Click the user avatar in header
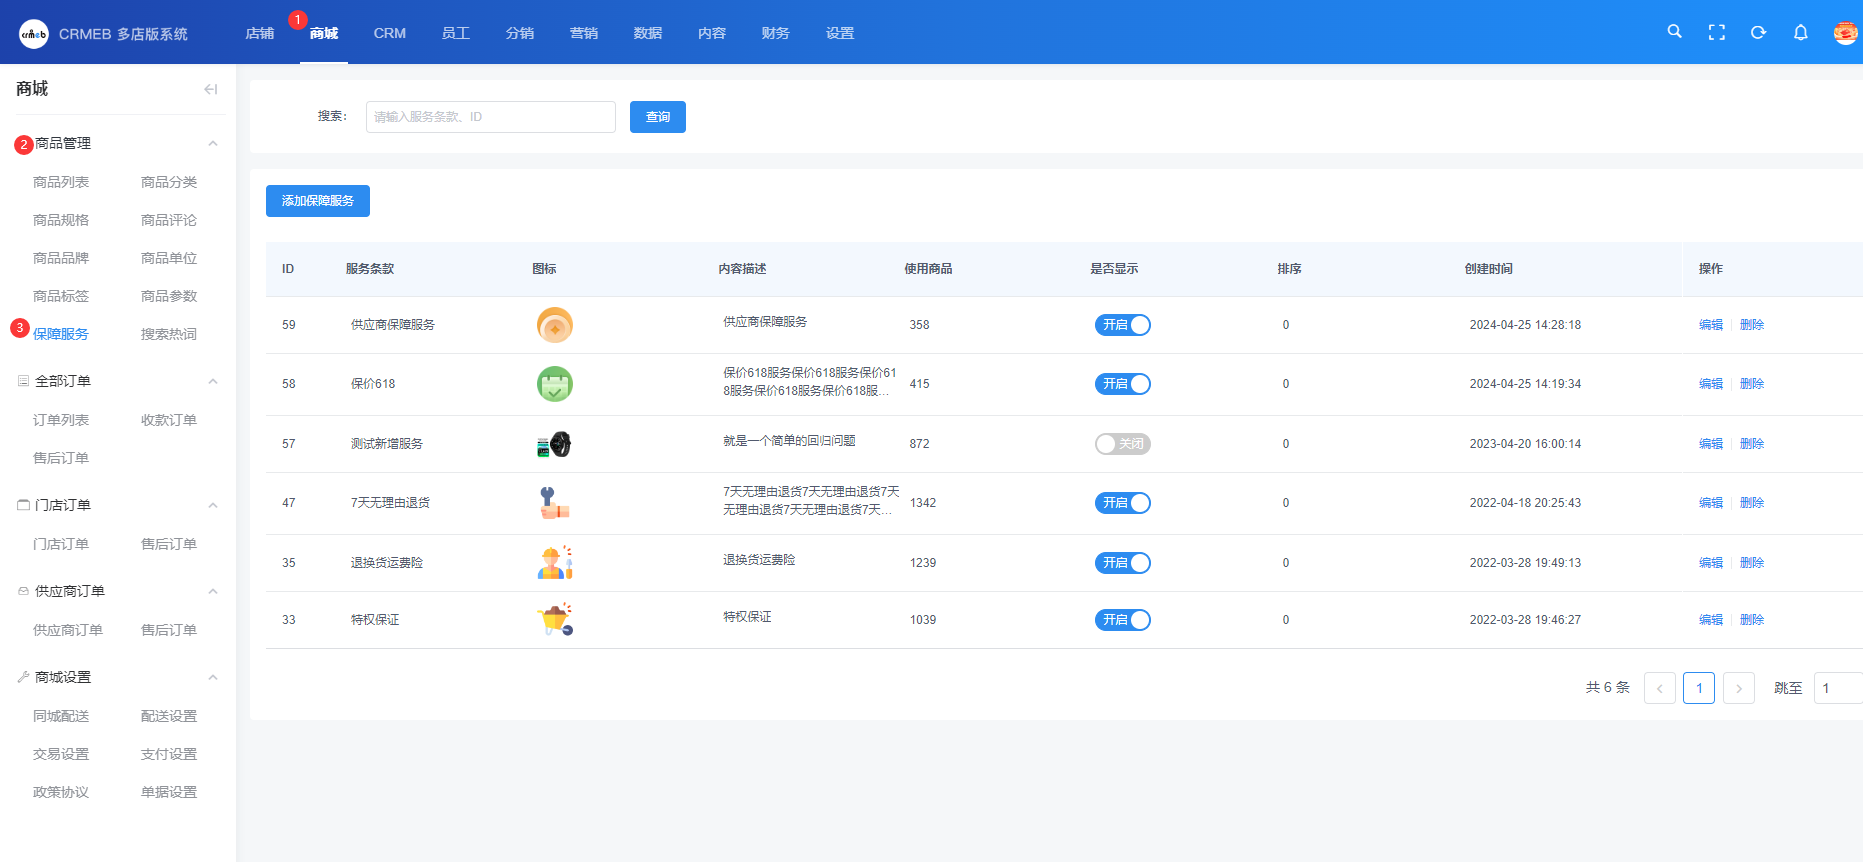 (x=1845, y=33)
